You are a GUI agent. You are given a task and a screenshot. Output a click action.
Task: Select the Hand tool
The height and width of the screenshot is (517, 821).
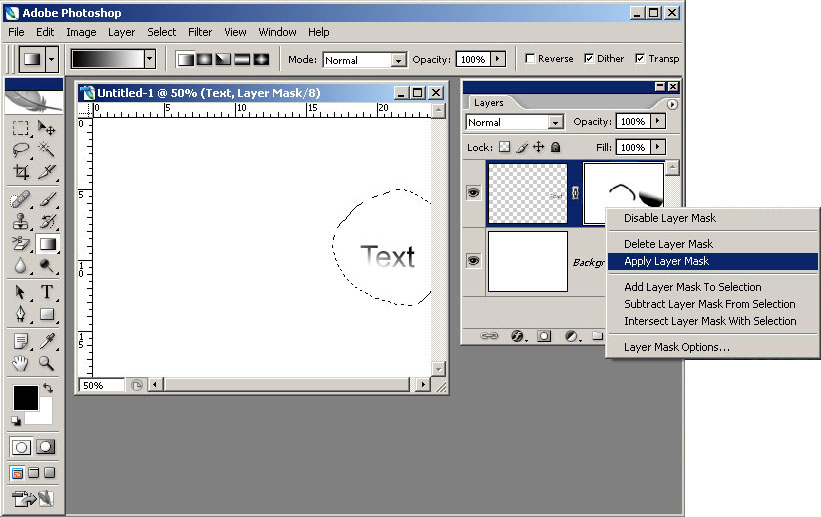tap(20, 363)
